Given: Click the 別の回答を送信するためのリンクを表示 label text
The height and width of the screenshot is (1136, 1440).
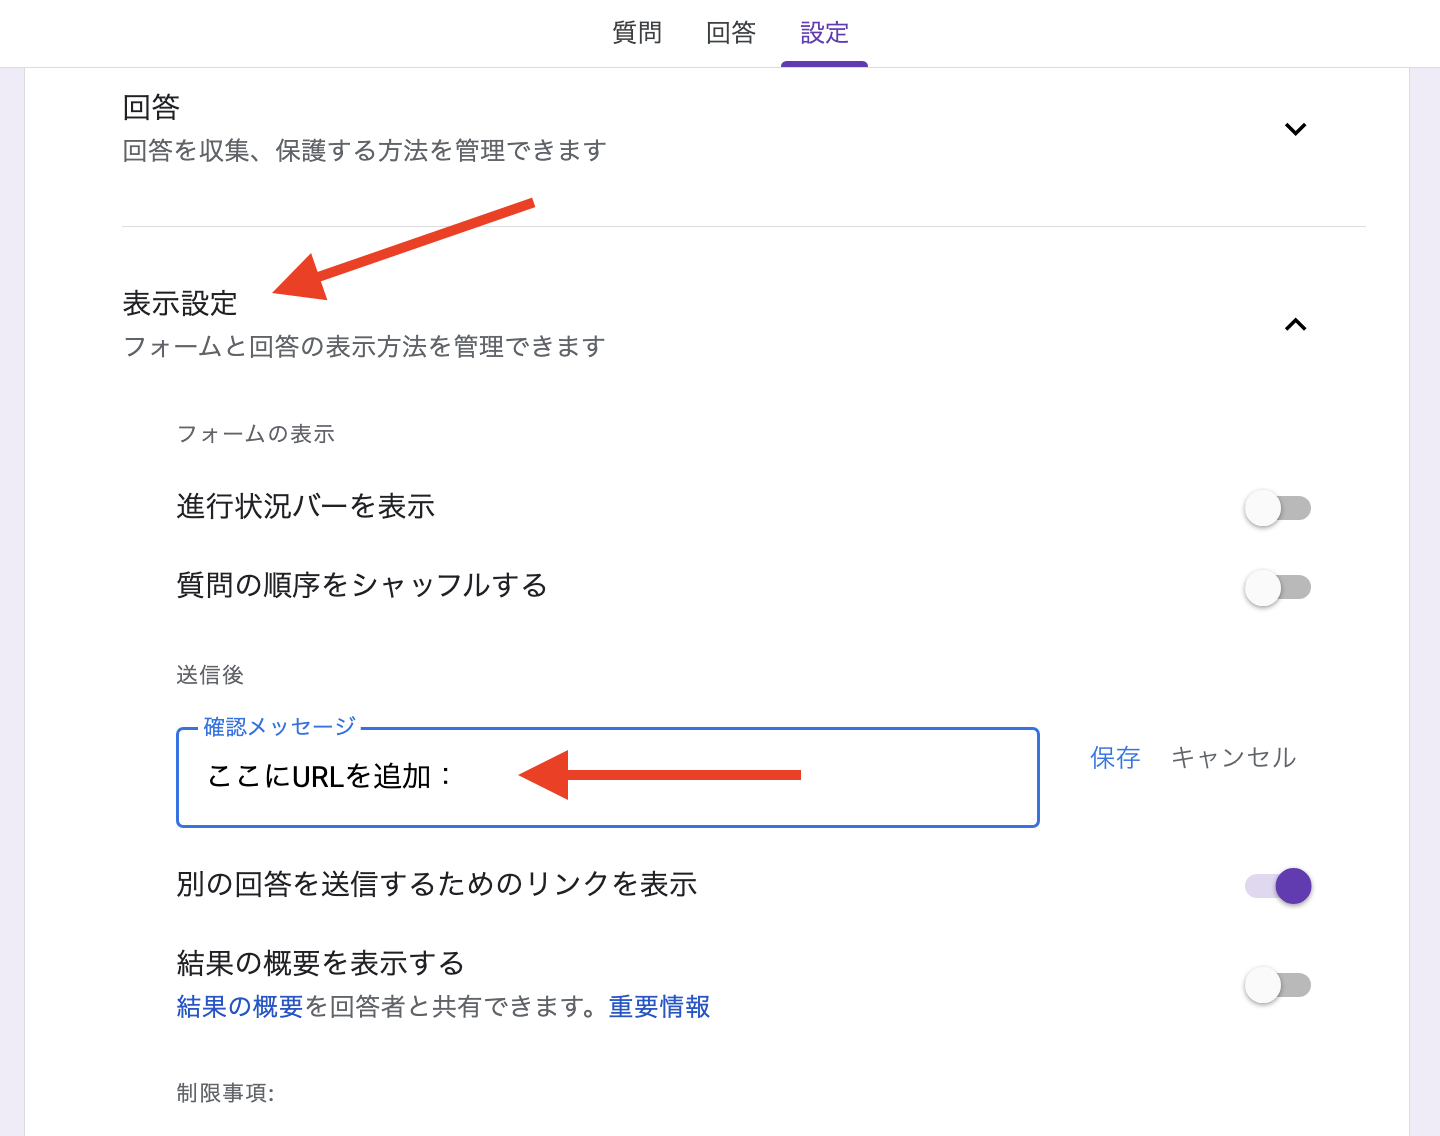Looking at the screenshot, I should (x=437, y=884).
